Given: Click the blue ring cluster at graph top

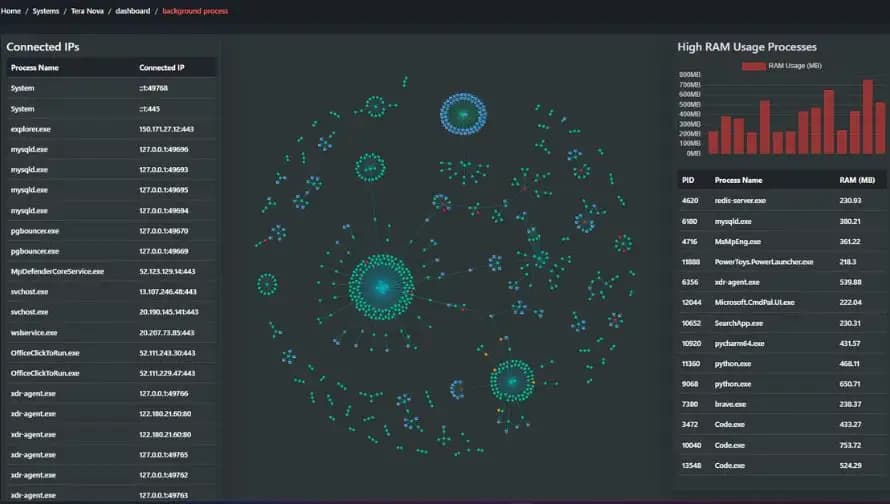Looking at the screenshot, I should tap(462, 115).
